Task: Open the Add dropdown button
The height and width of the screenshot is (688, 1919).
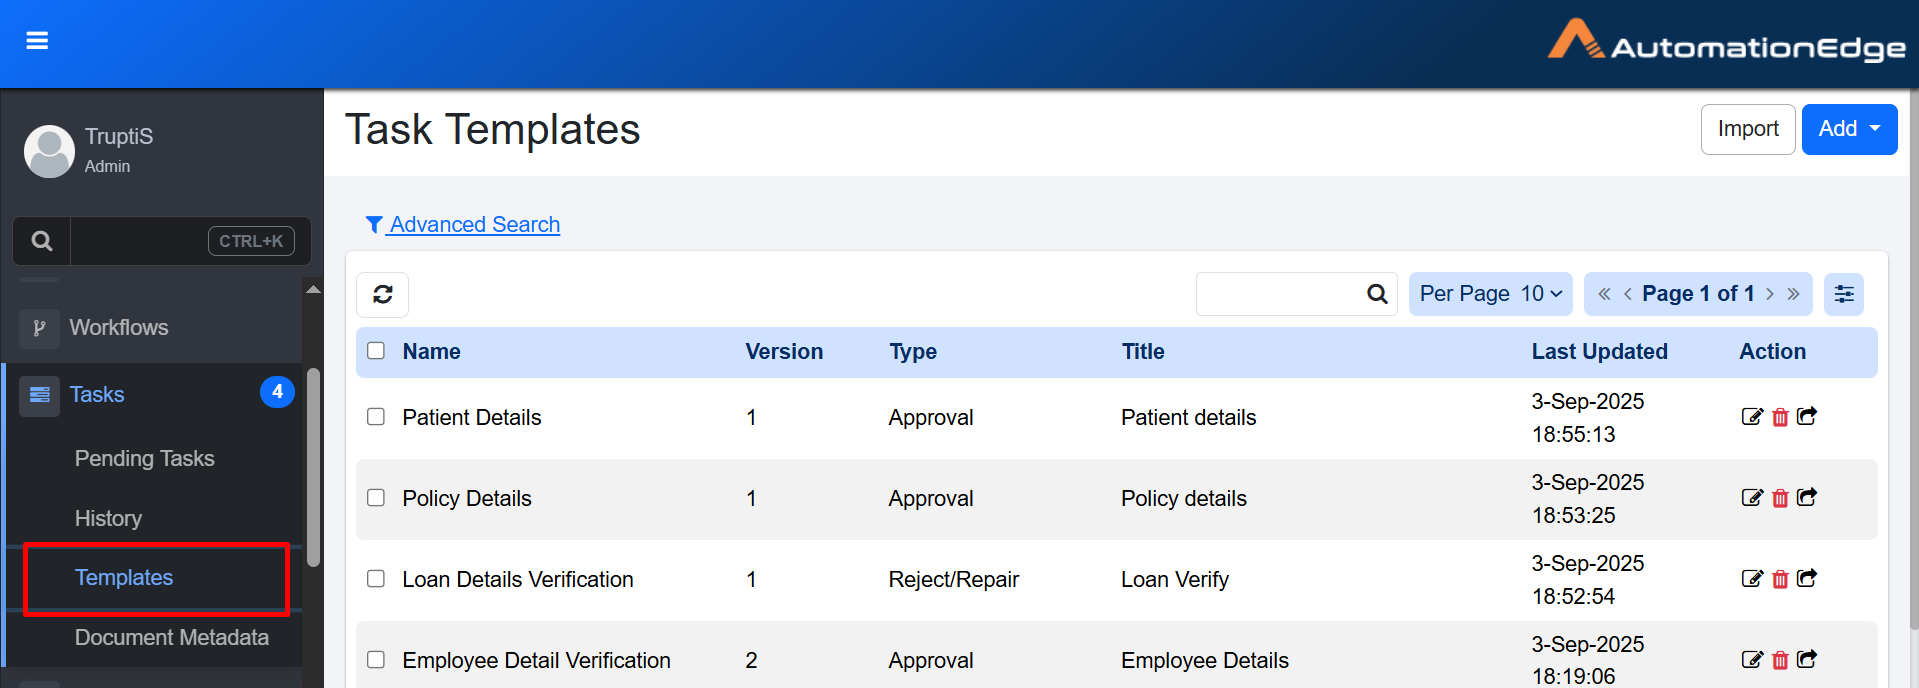Action: (1849, 129)
